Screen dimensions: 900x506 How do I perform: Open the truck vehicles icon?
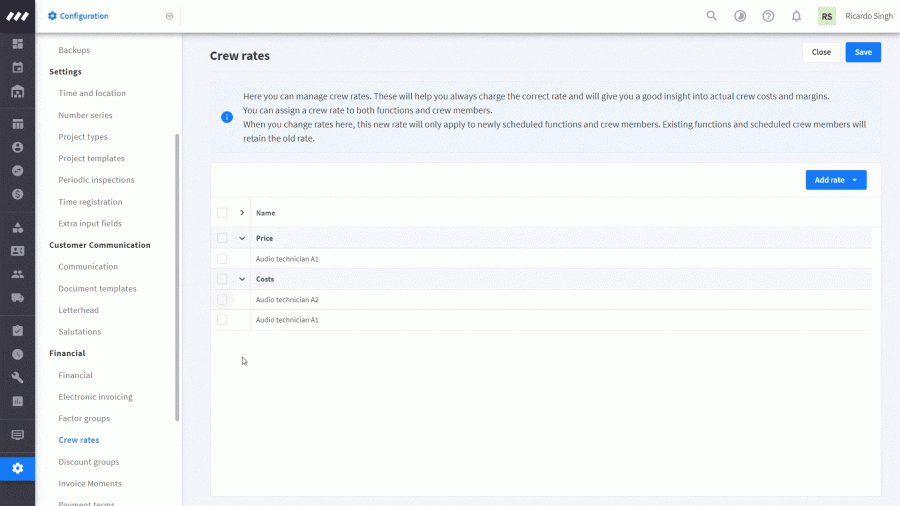18,298
